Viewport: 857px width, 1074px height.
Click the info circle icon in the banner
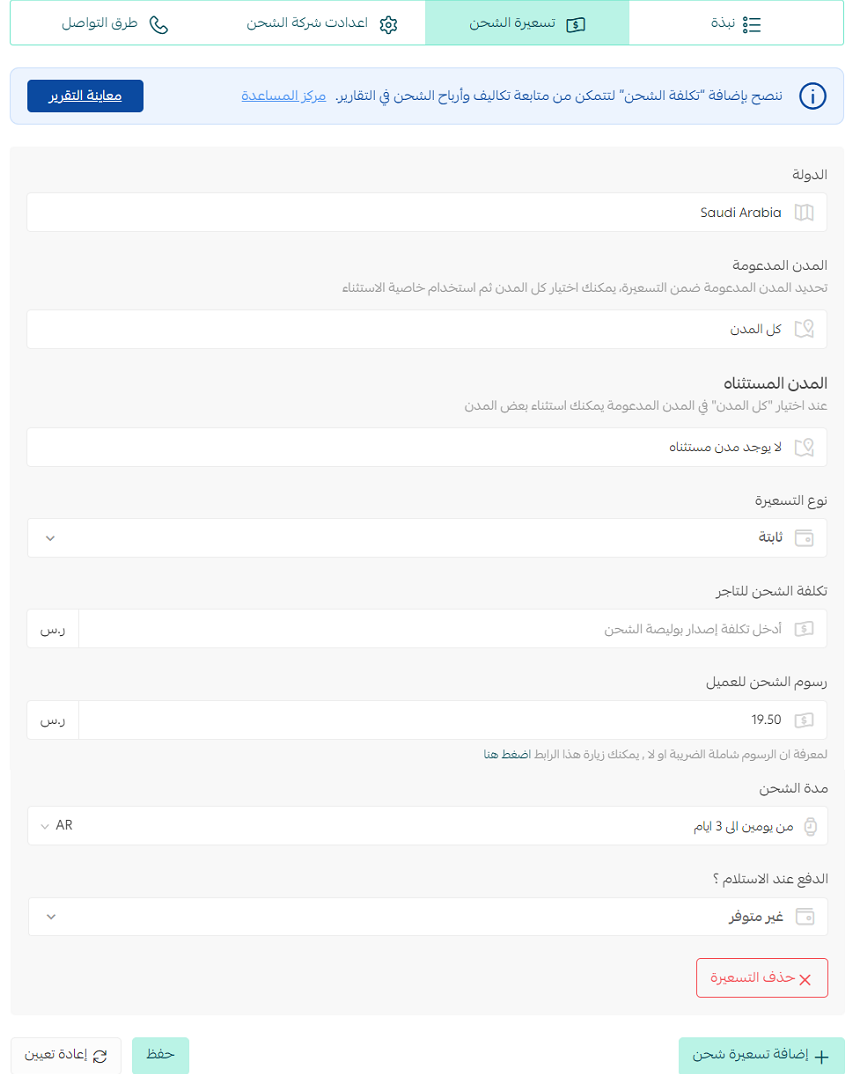pyautogui.click(x=812, y=96)
